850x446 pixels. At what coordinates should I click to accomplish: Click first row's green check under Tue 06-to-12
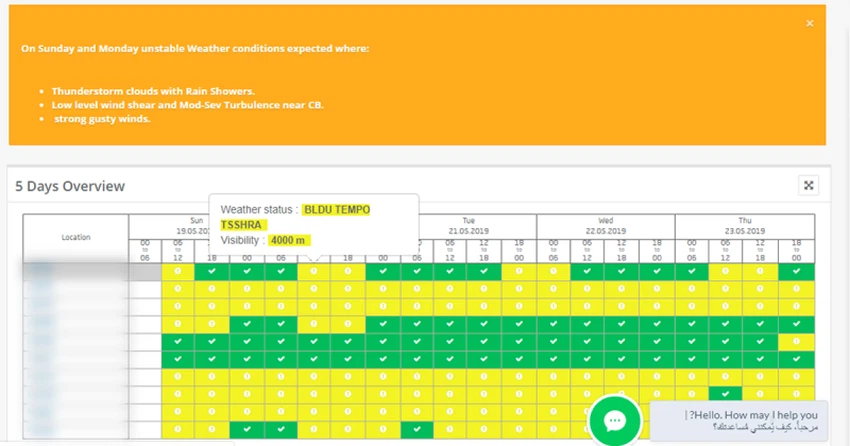[451, 271]
